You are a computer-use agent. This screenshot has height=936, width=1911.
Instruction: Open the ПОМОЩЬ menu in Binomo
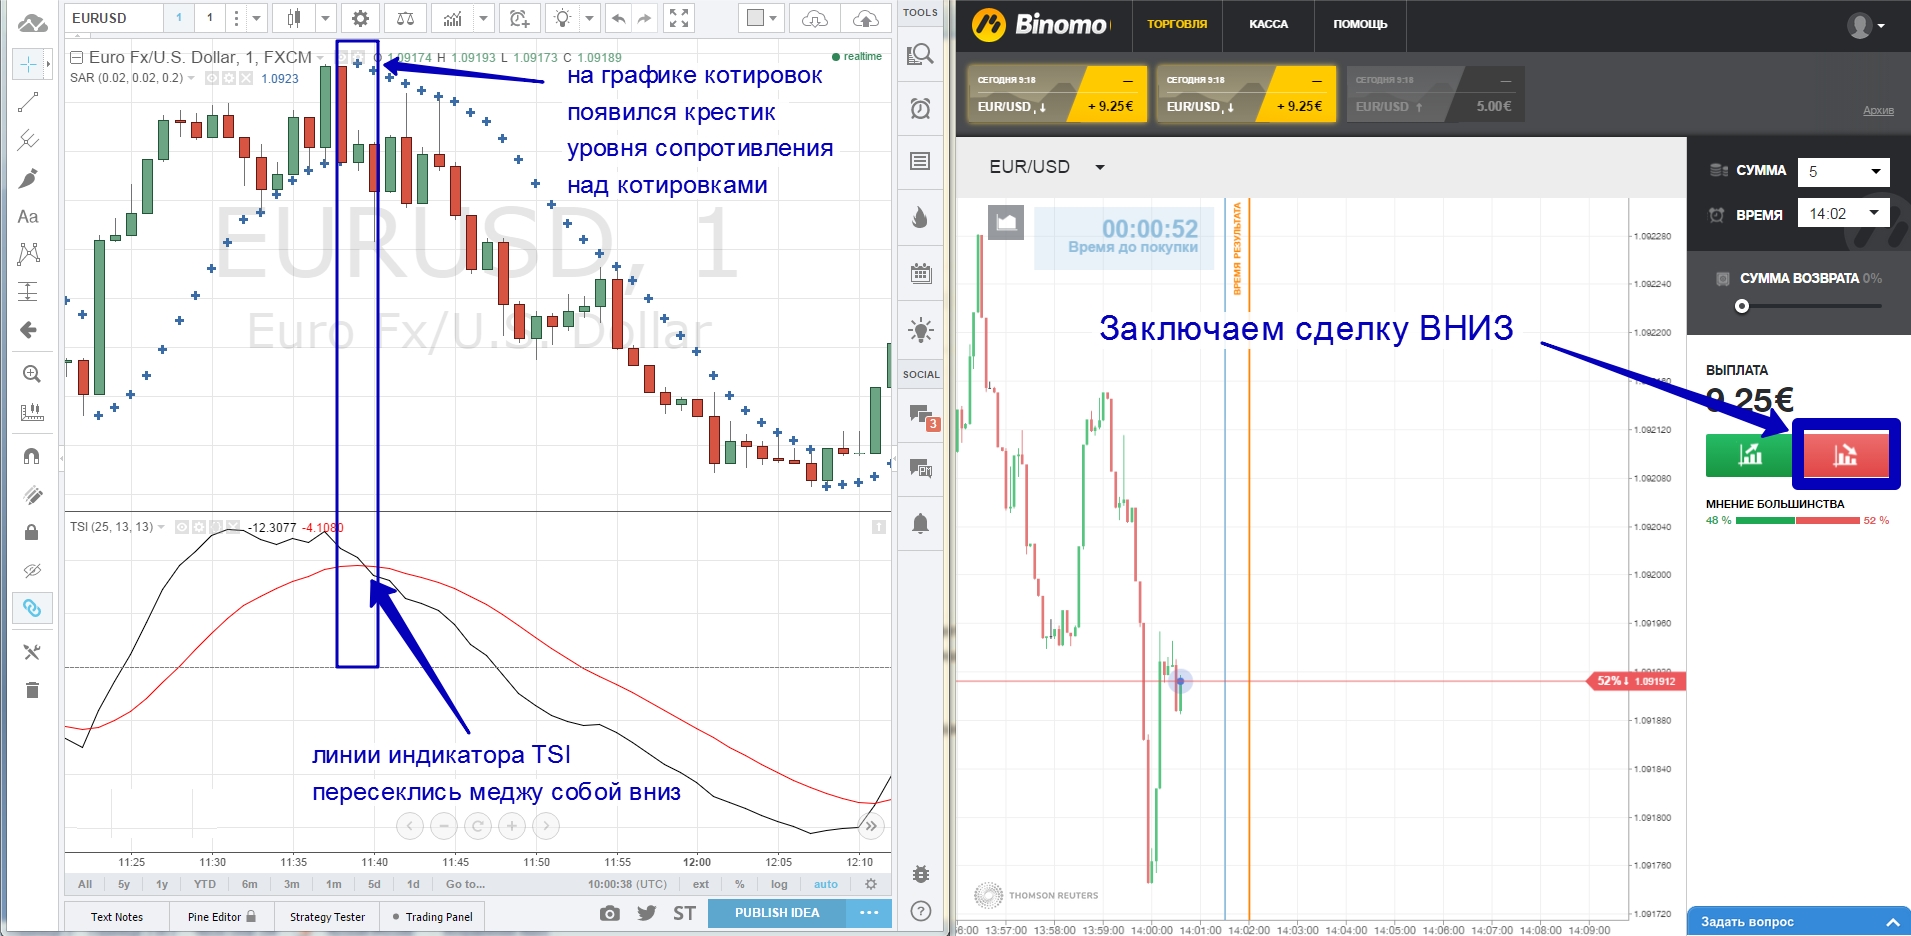(x=1360, y=24)
